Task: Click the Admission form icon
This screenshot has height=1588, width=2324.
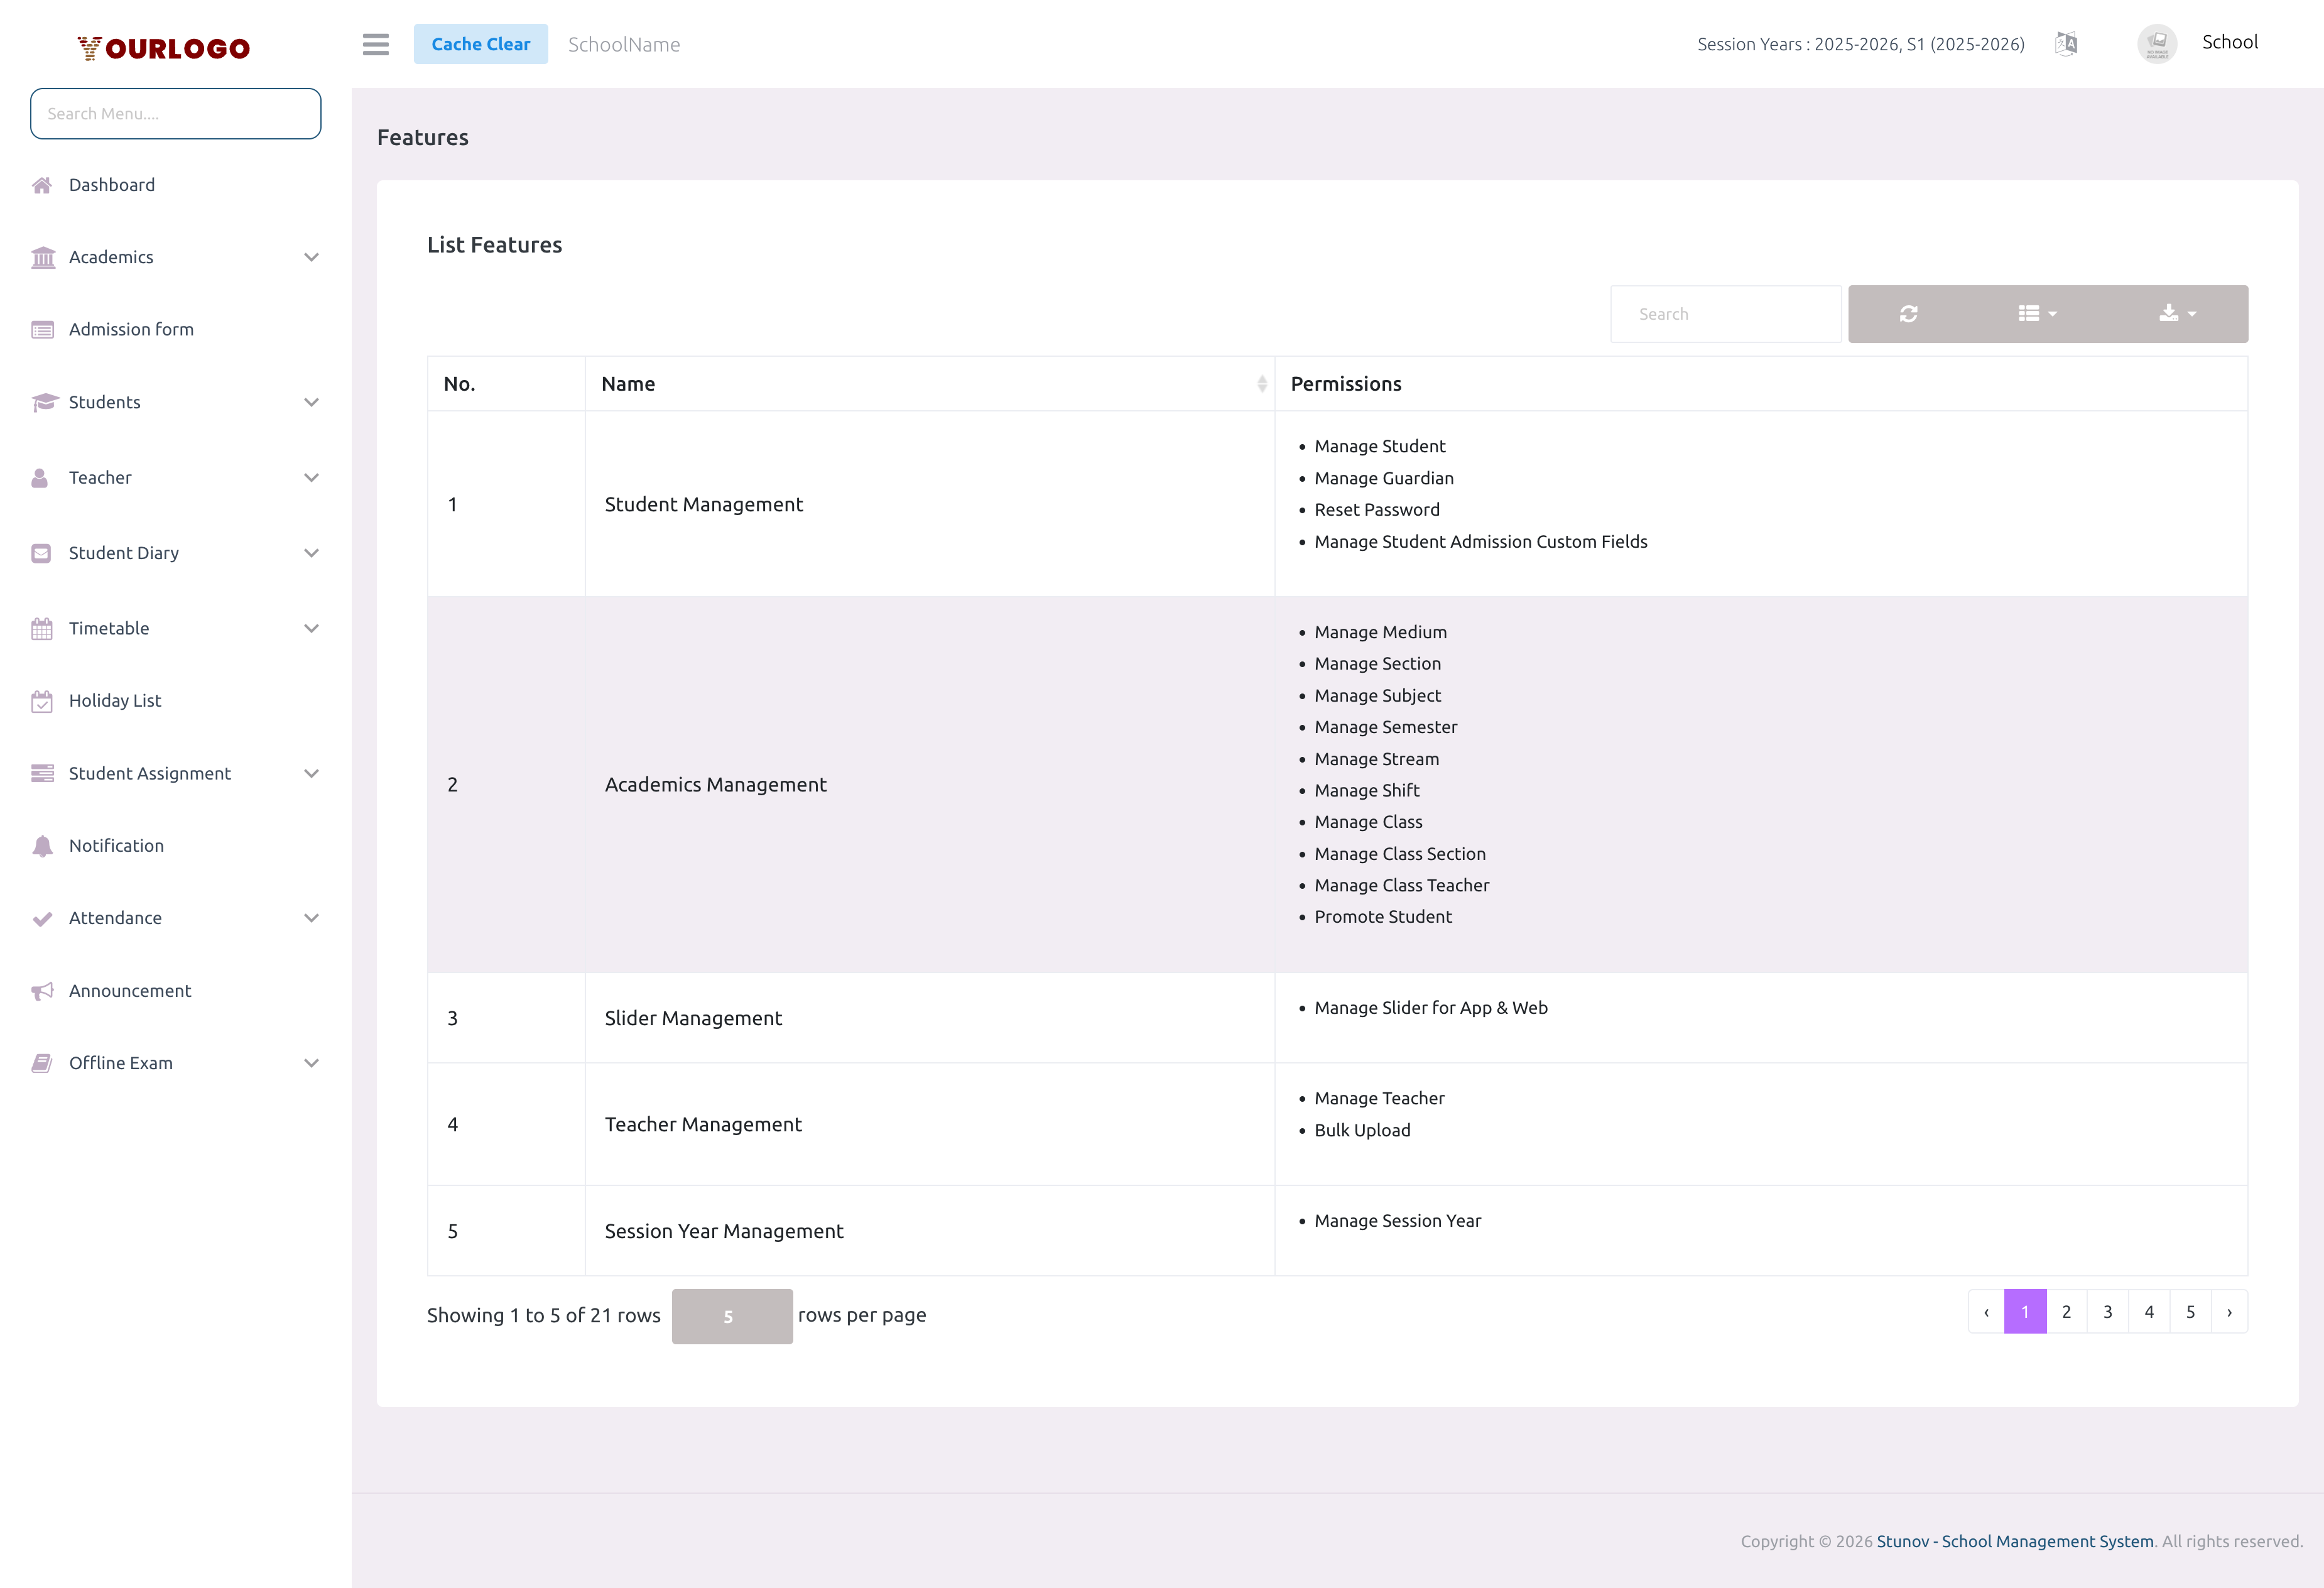Action: 42,329
